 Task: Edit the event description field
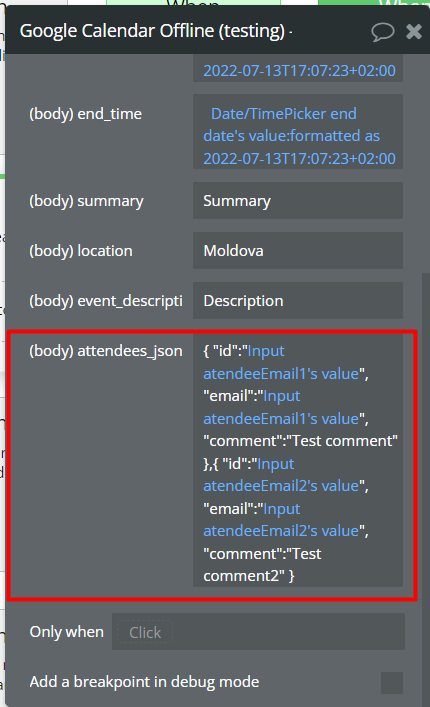pyautogui.click(x=298, y=301)
